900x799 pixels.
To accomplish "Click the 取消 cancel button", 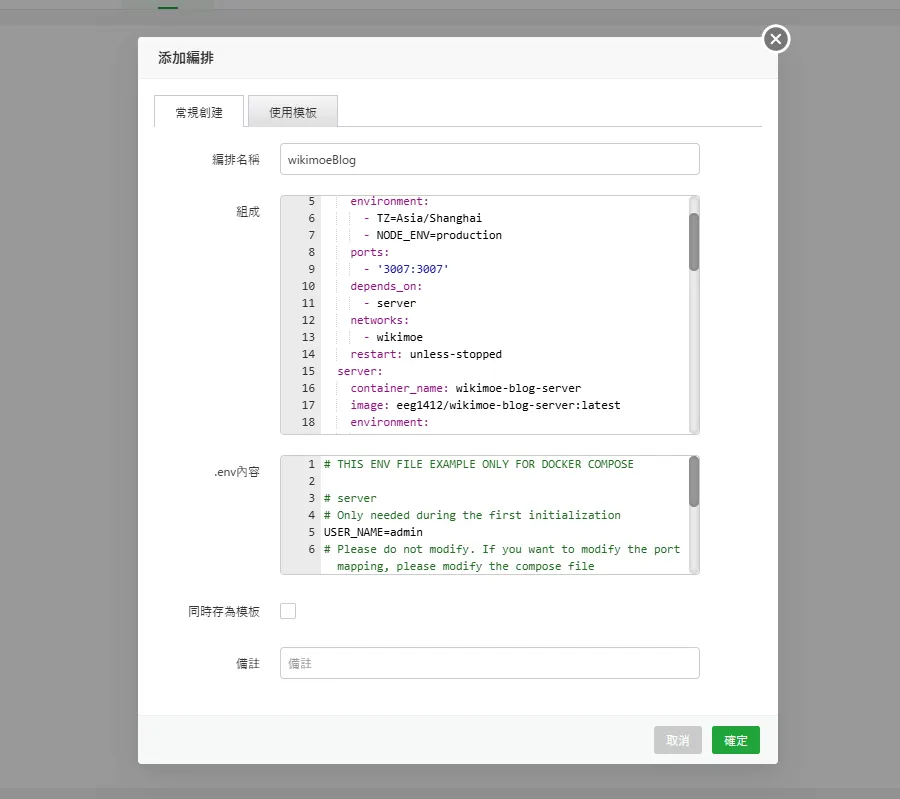I will 677,740.
